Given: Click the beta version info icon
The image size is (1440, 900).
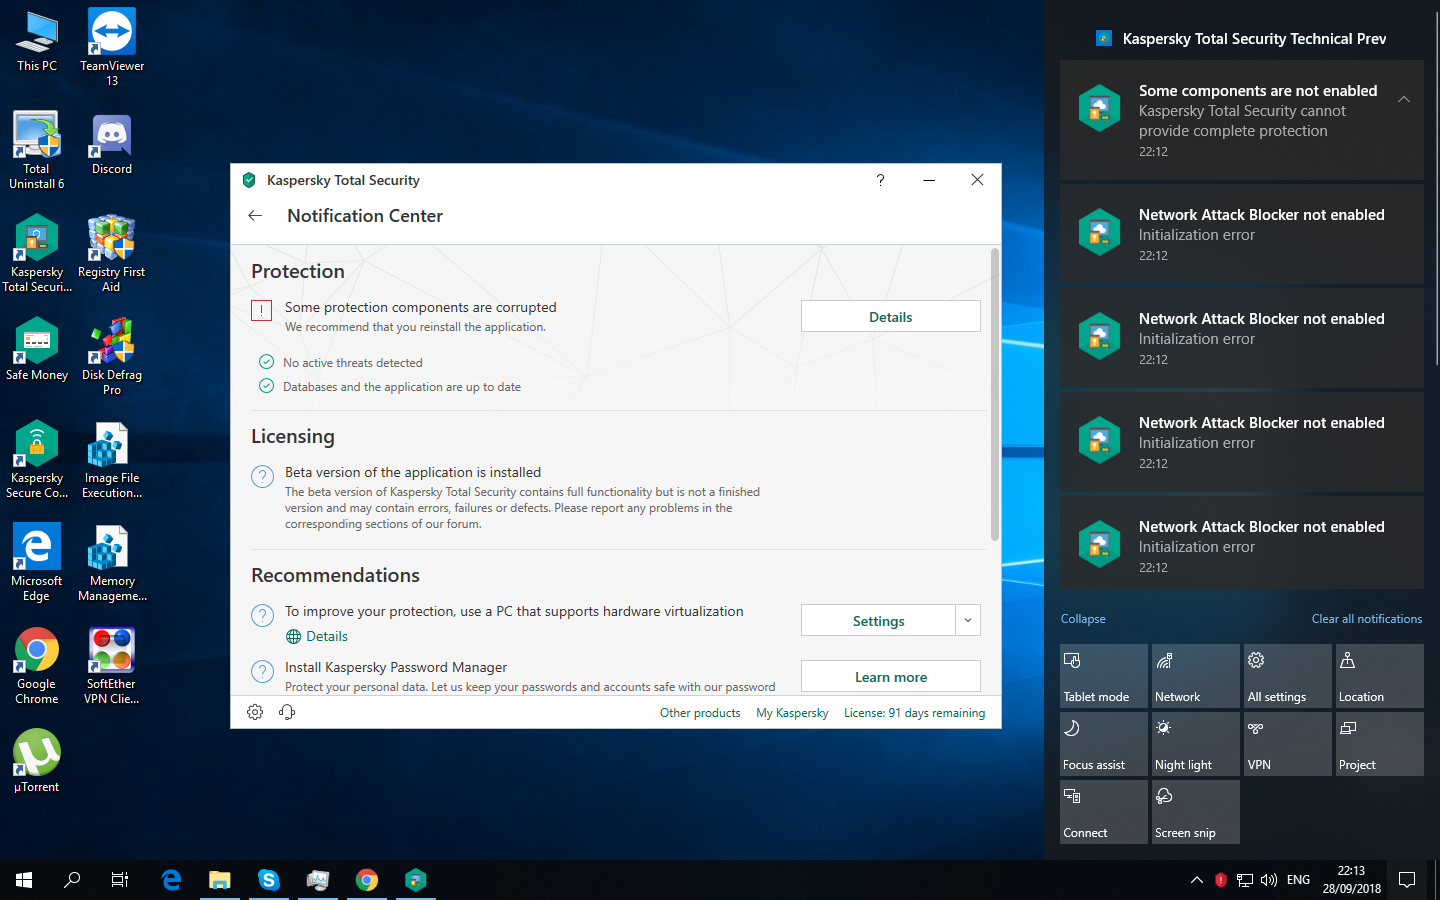Looking at the screenshot, I should (262, 477).
